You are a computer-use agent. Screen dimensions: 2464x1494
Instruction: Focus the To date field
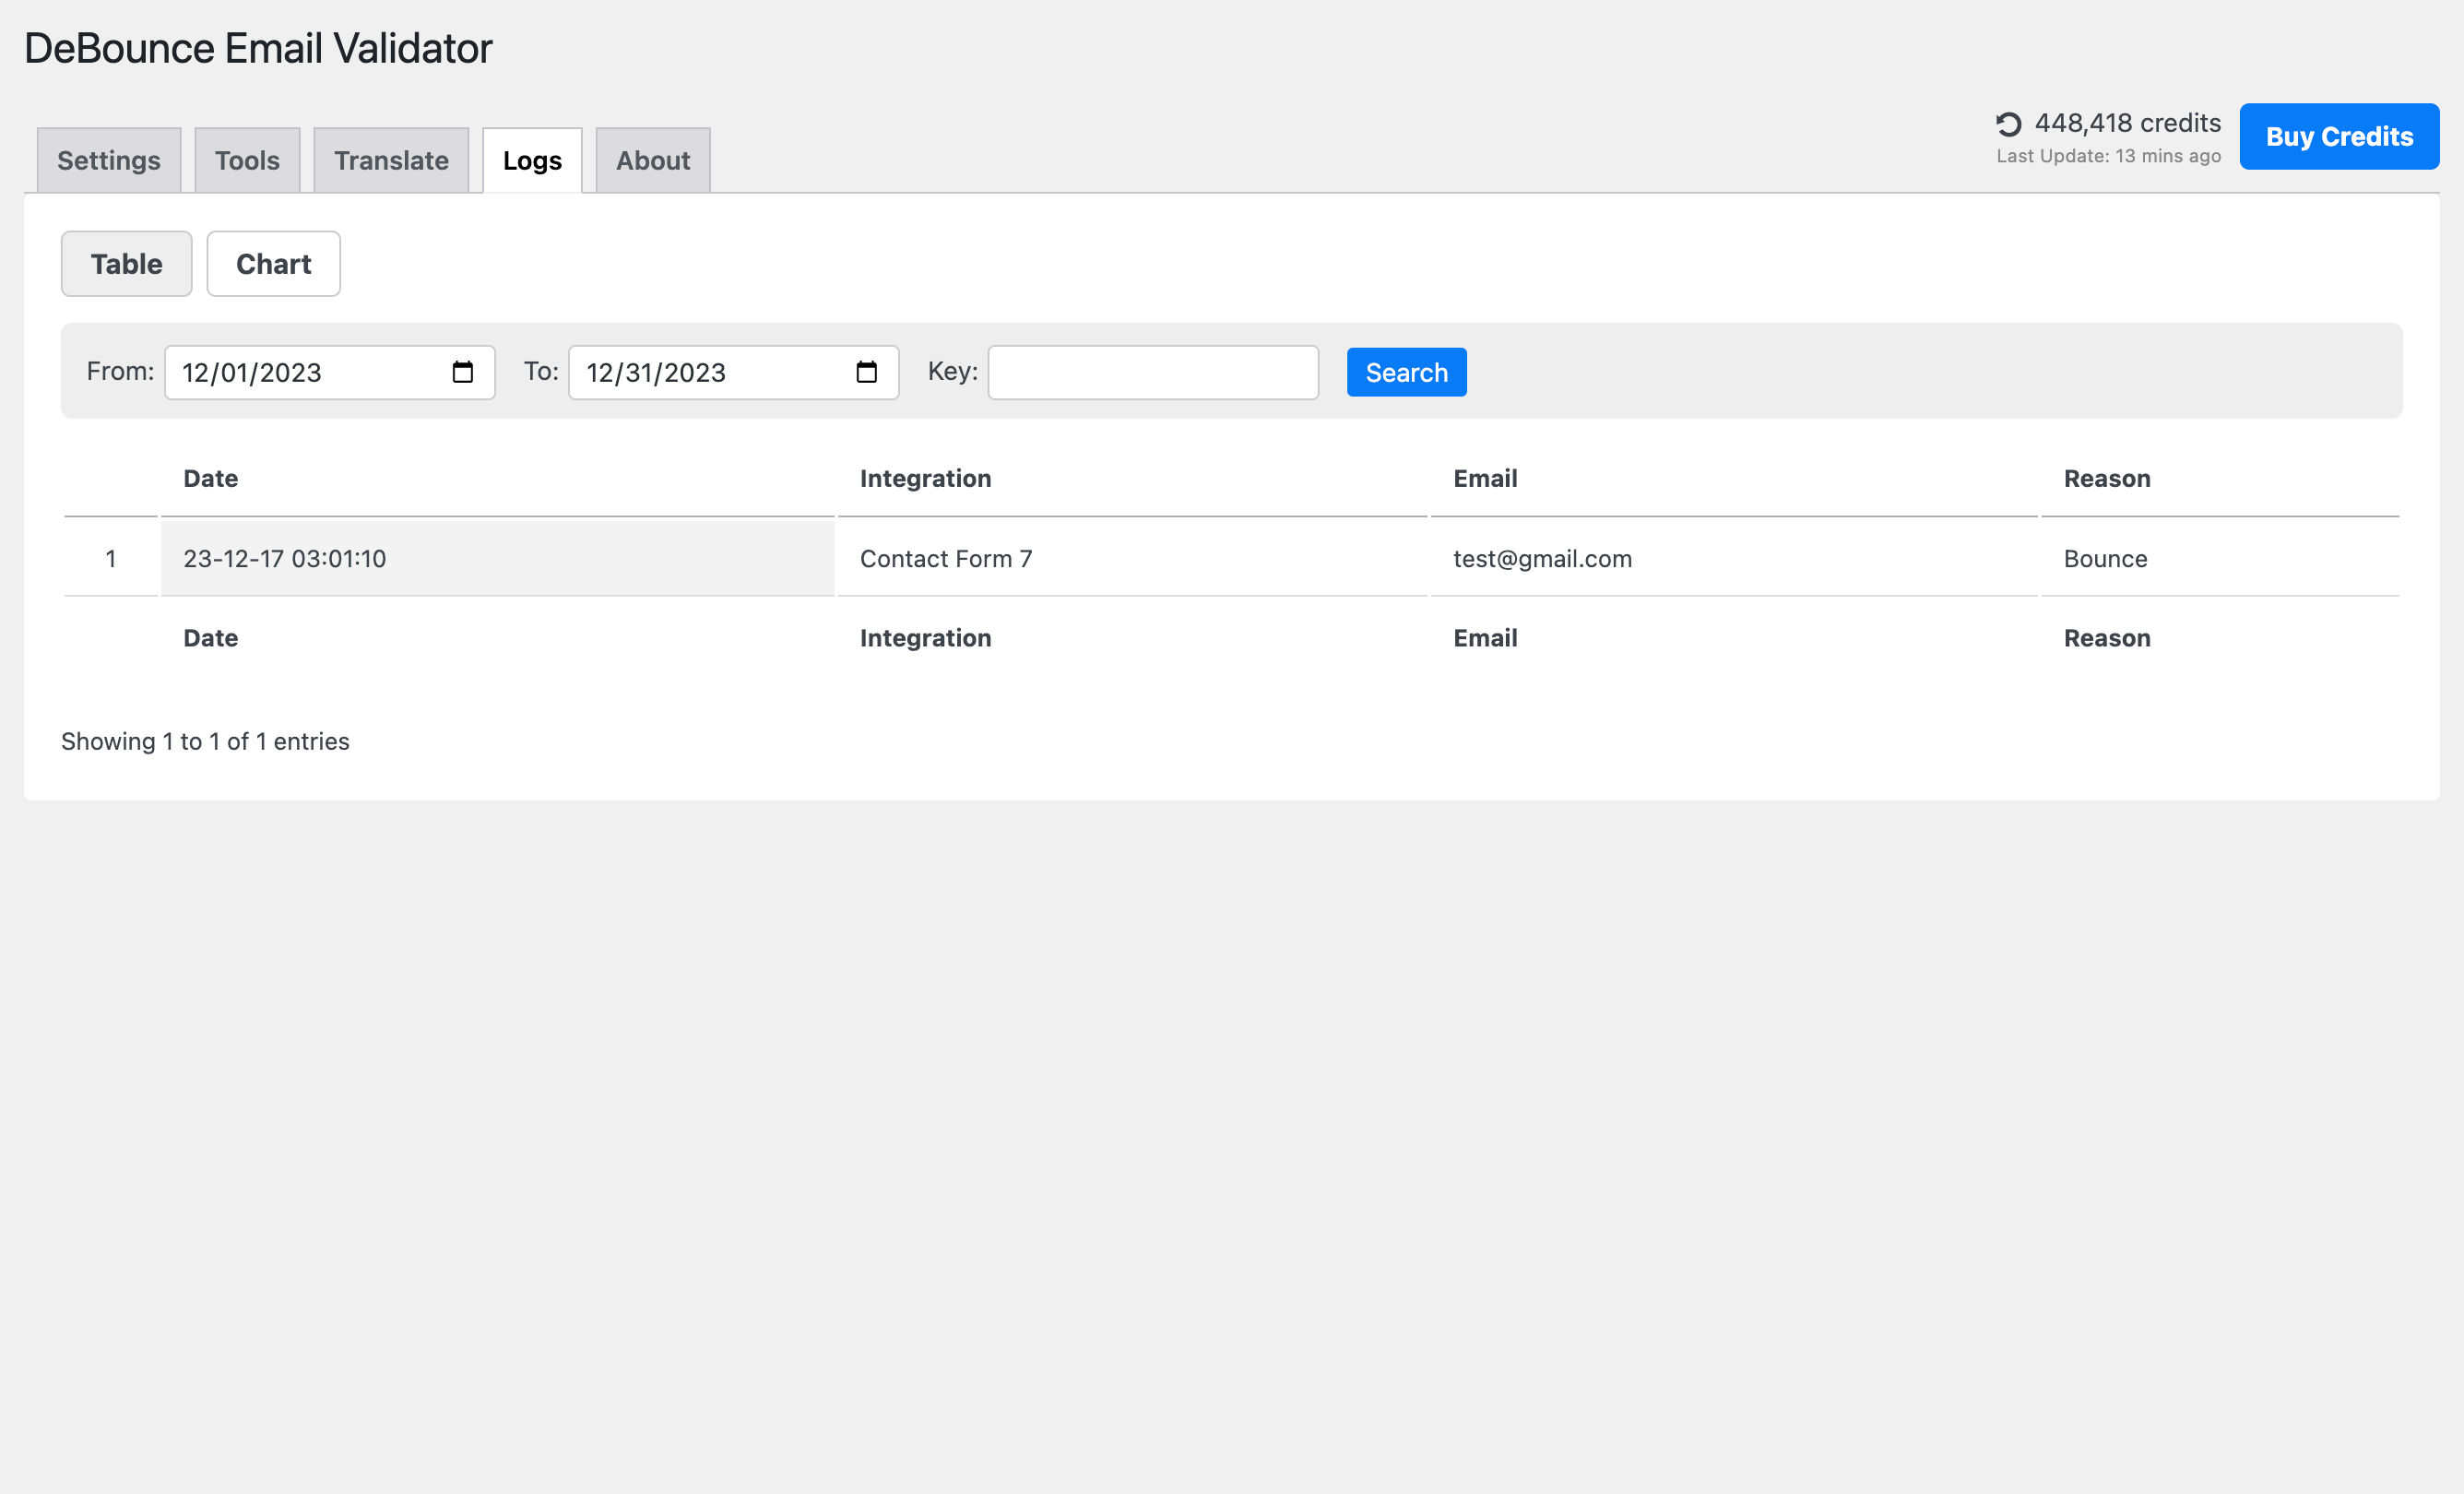click(733, 372)
